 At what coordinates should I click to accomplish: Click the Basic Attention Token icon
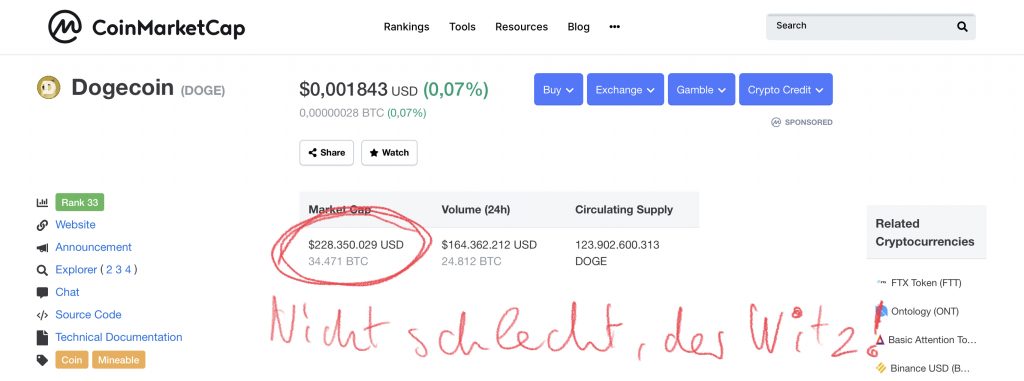[881, 340]
